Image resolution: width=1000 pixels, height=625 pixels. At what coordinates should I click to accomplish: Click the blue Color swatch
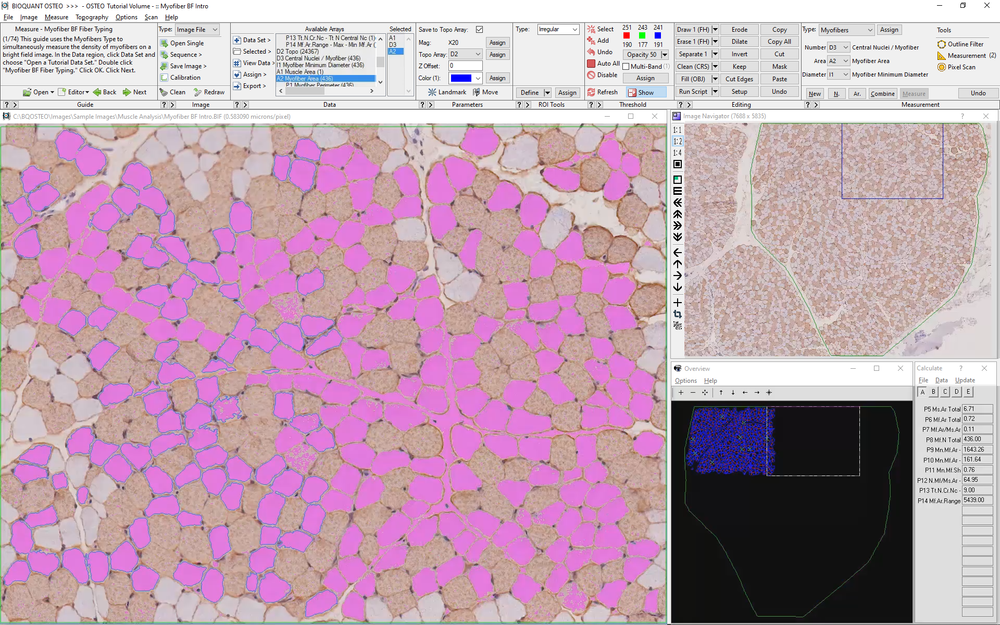tap(461, 78)
